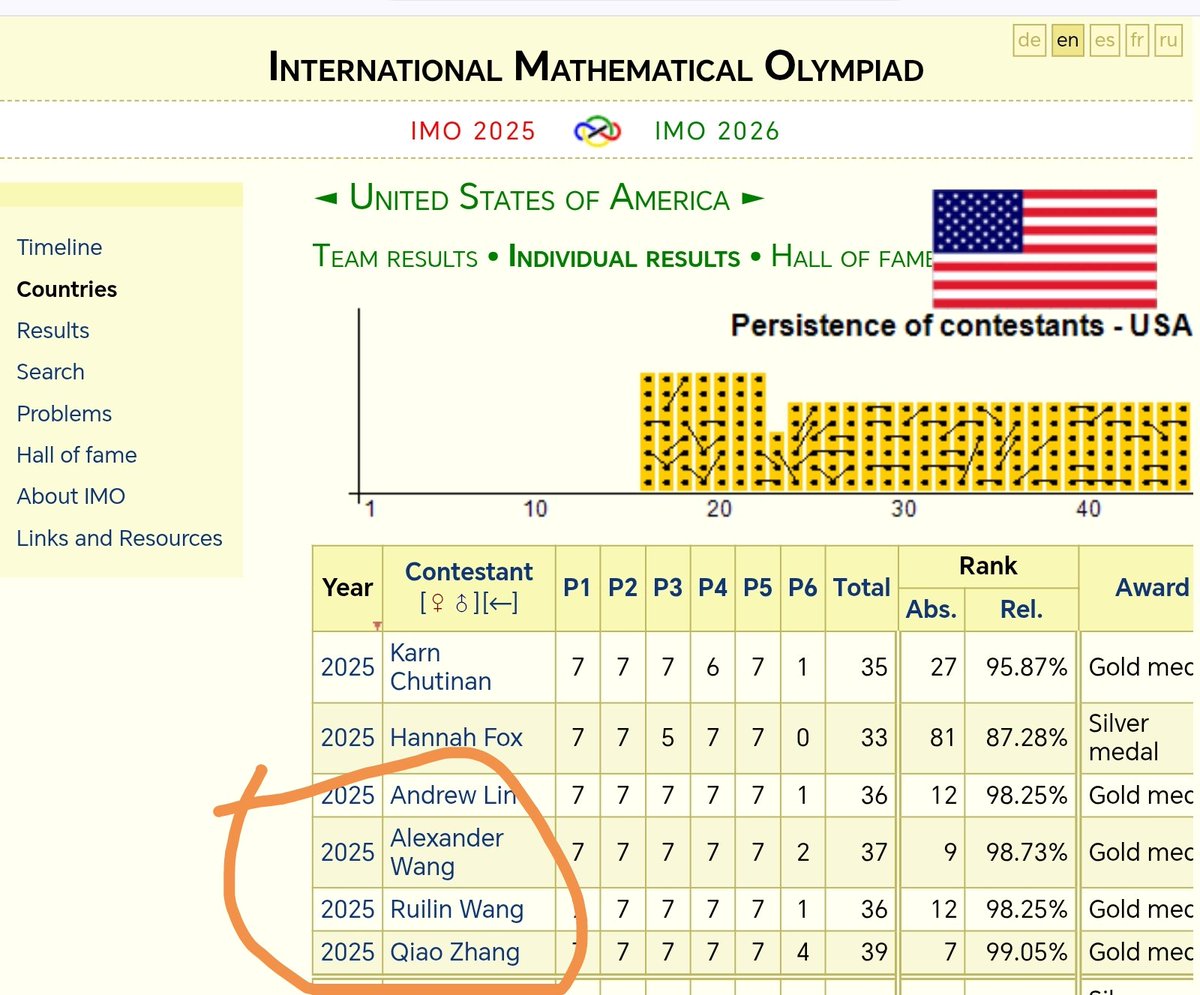This screenshot has width=1200, height=995.
Task: Open Problems in the sidebar
Action: tap(64, 413)
